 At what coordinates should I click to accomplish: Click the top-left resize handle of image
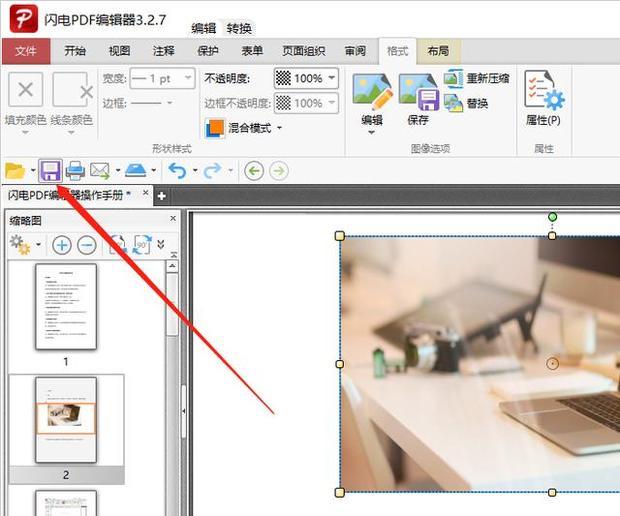340,236
